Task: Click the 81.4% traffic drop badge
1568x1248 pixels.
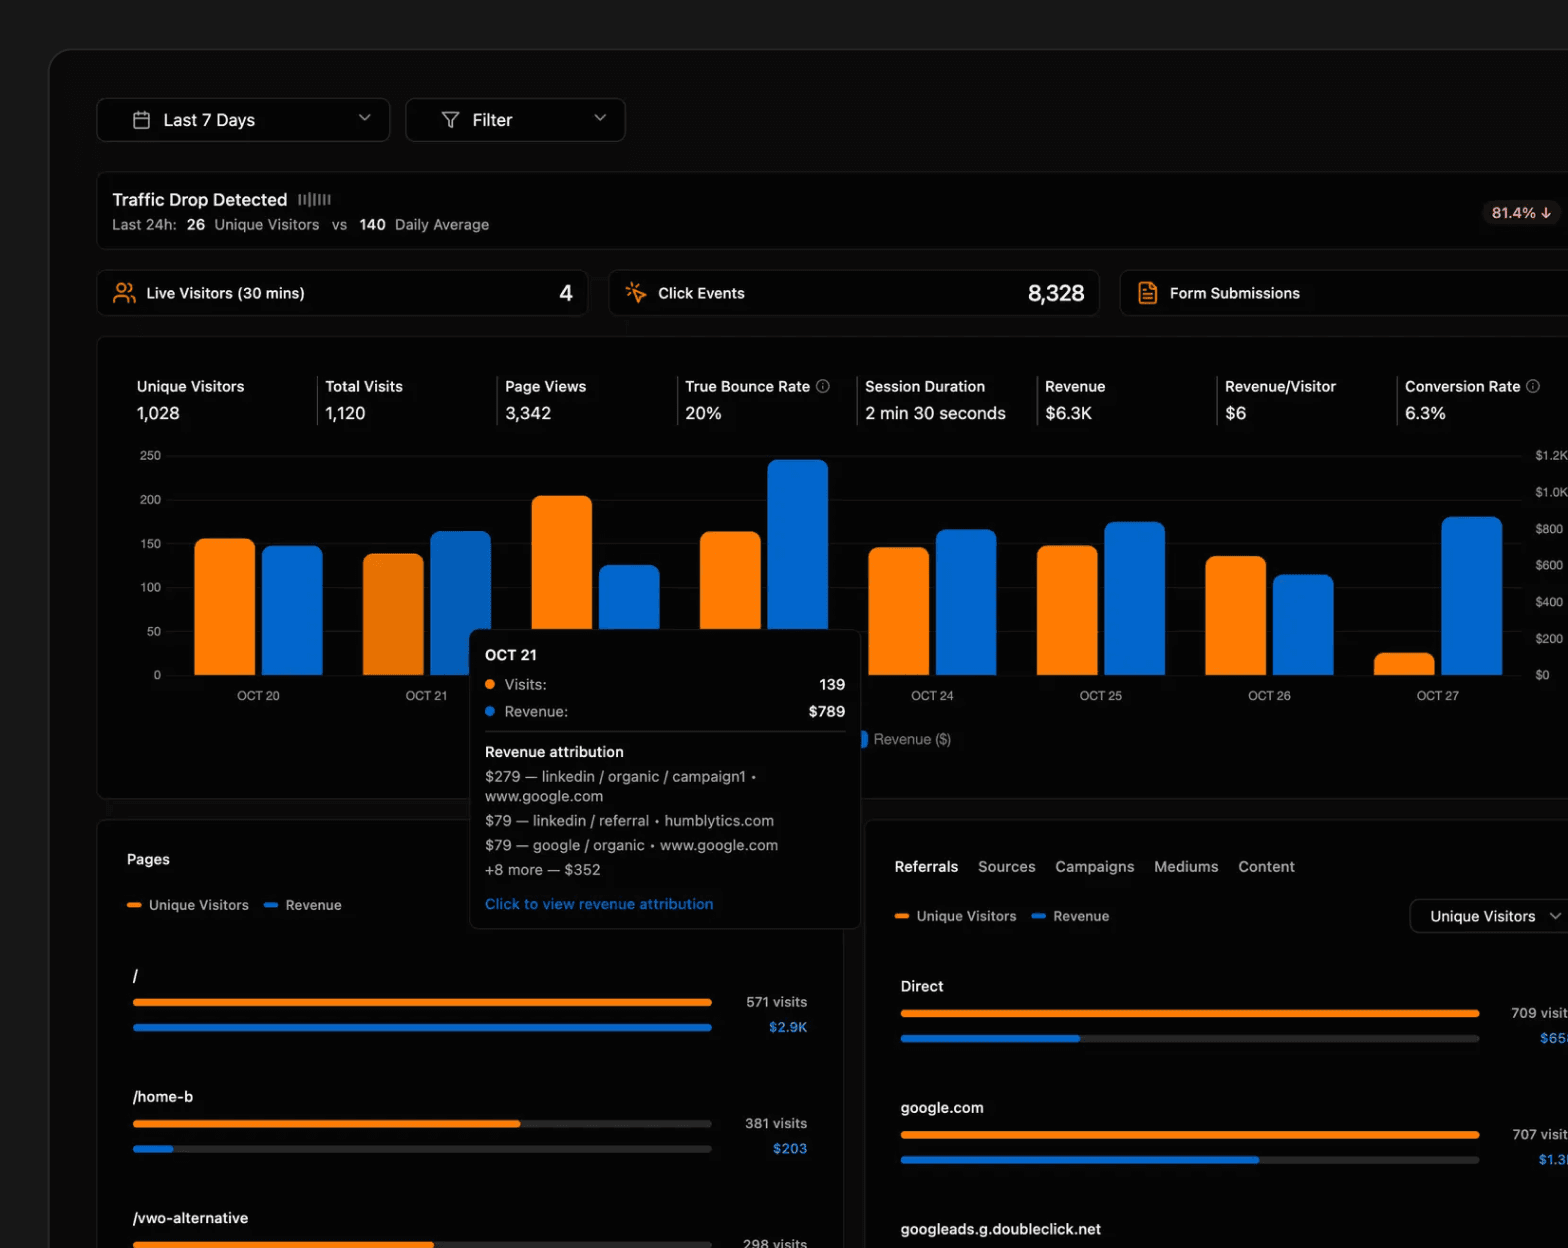Action: 1520,213
